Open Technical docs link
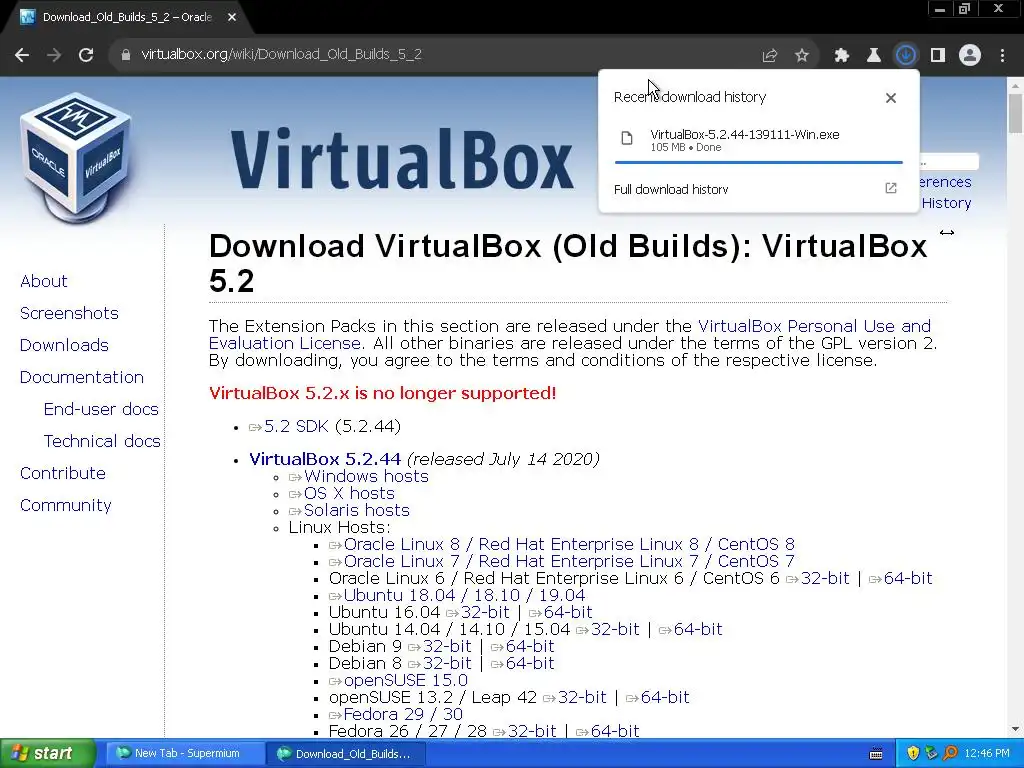 (x=102, y=441)
